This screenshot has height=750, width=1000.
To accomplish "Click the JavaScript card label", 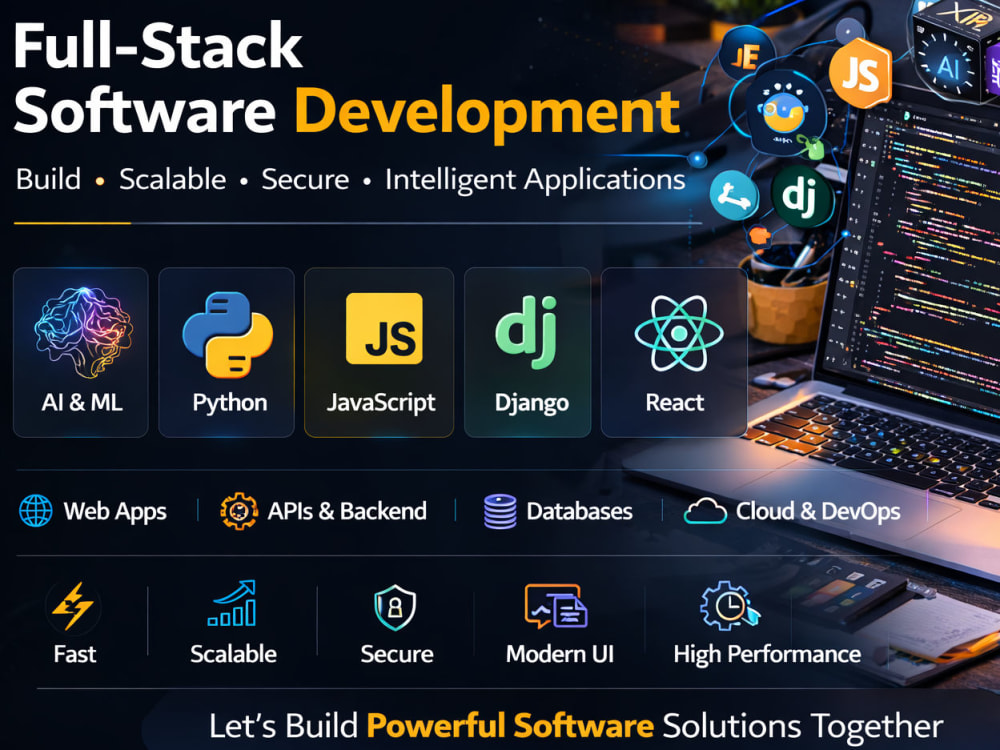I will (381, 404).
